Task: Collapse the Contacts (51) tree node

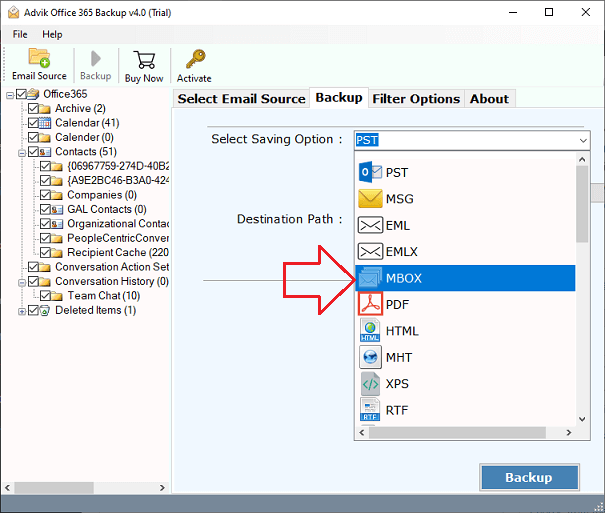Action: pyautogui.click(x=22, y=153)
